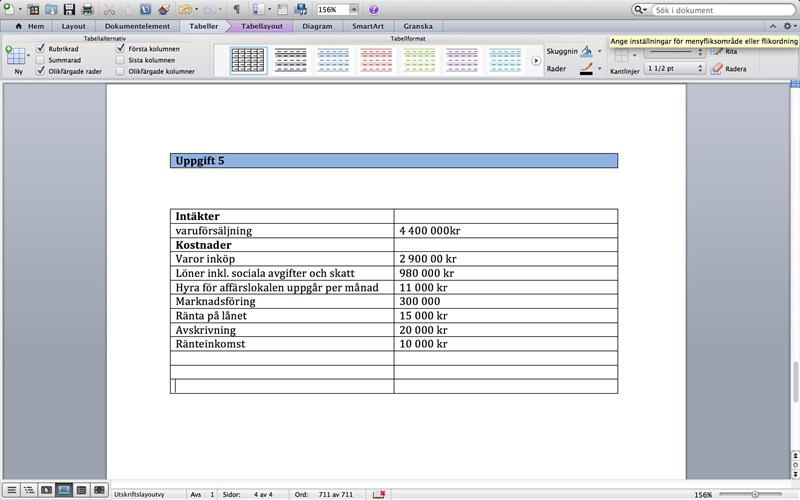Enable the Summarad checkbox
The width and height of the screenshot is (800, 500).
[40, 60]
